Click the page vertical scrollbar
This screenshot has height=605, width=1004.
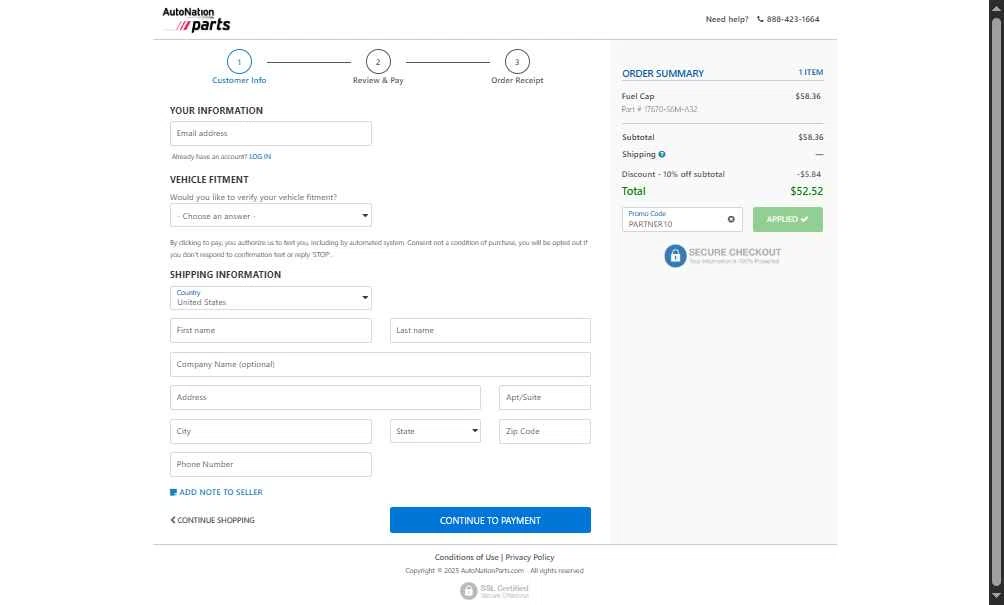pos(996,301)
